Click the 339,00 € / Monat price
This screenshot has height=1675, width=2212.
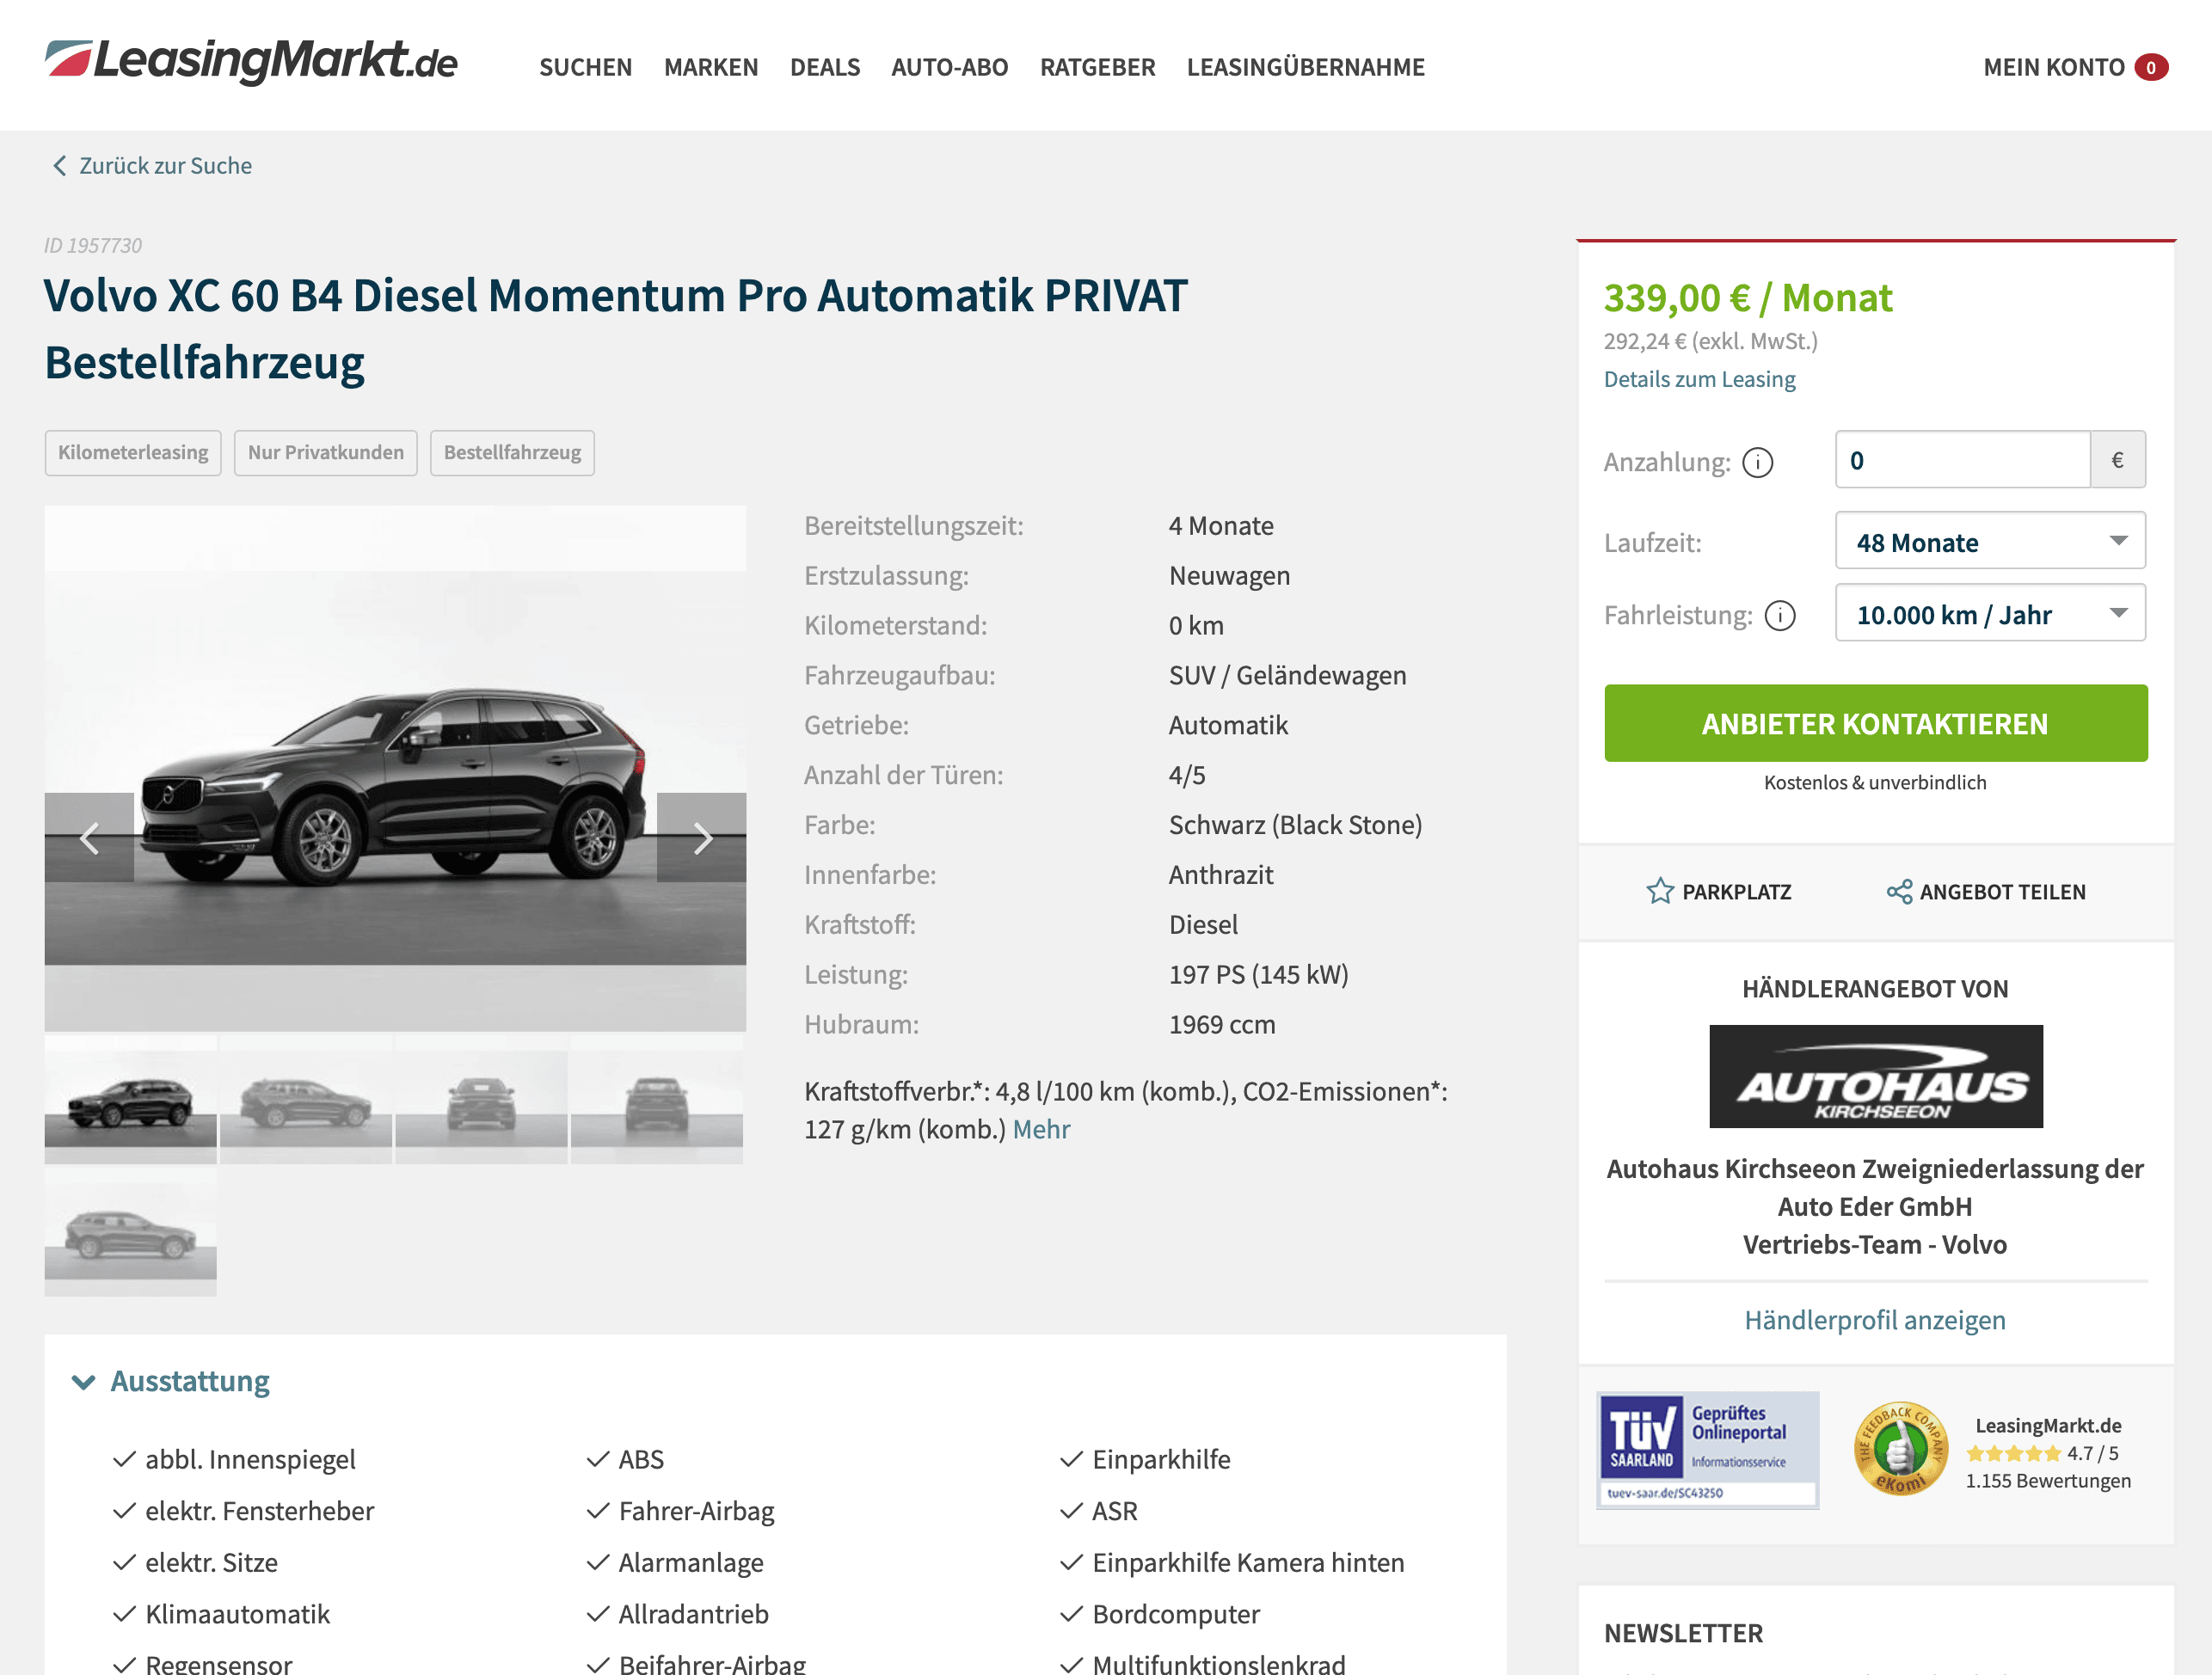1748,298
